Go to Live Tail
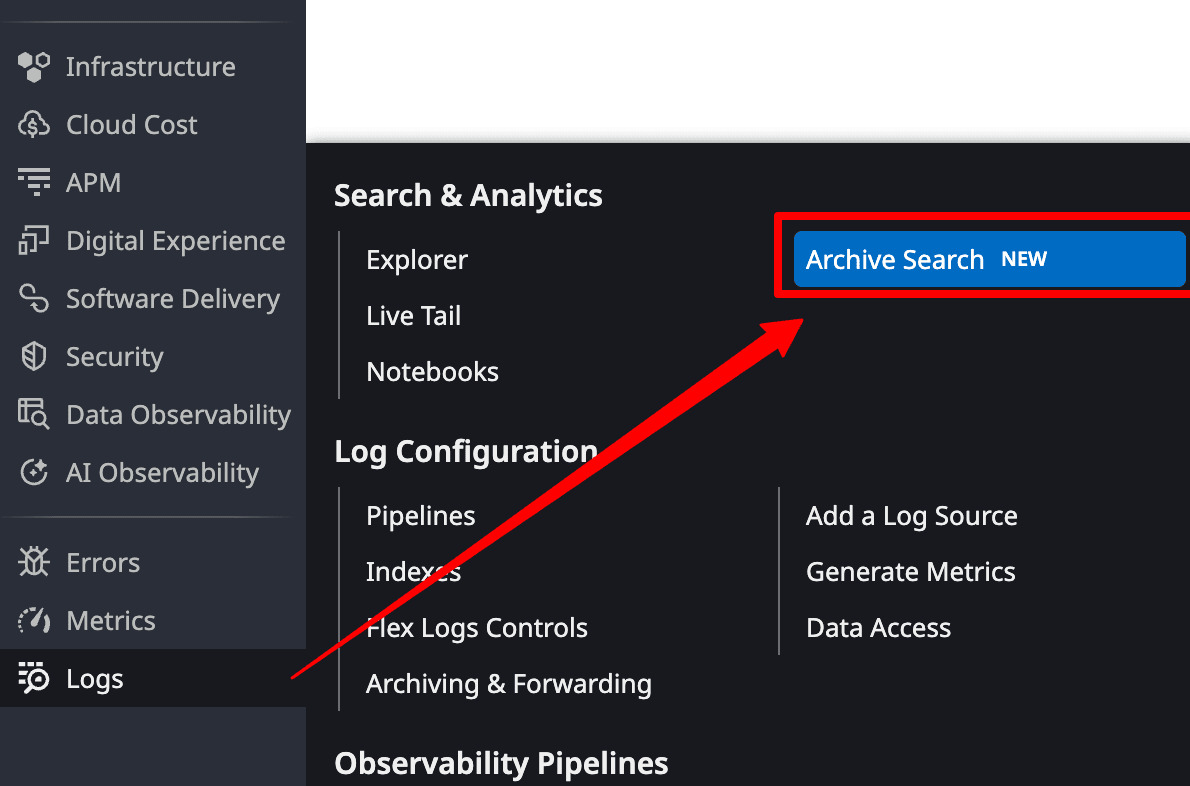 414,316
